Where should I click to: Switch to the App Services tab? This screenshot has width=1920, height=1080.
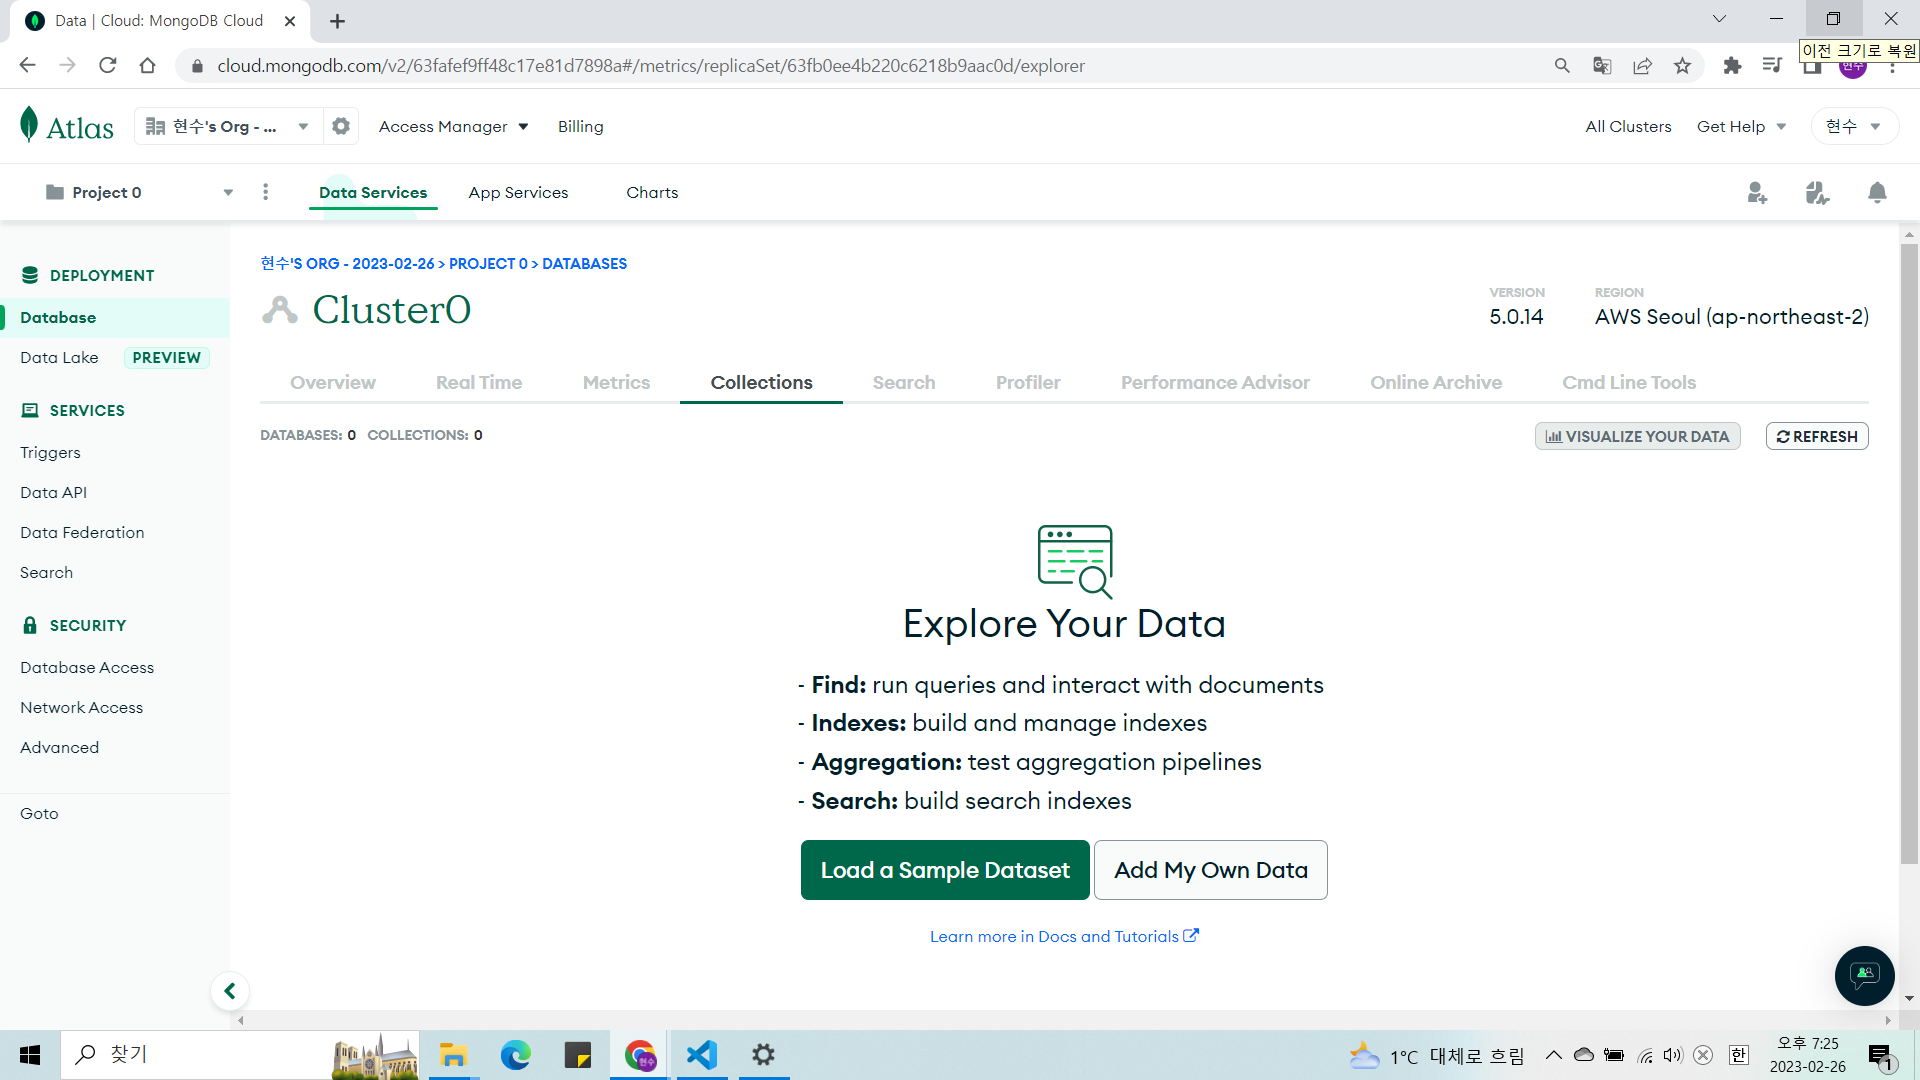click(518, 193)
